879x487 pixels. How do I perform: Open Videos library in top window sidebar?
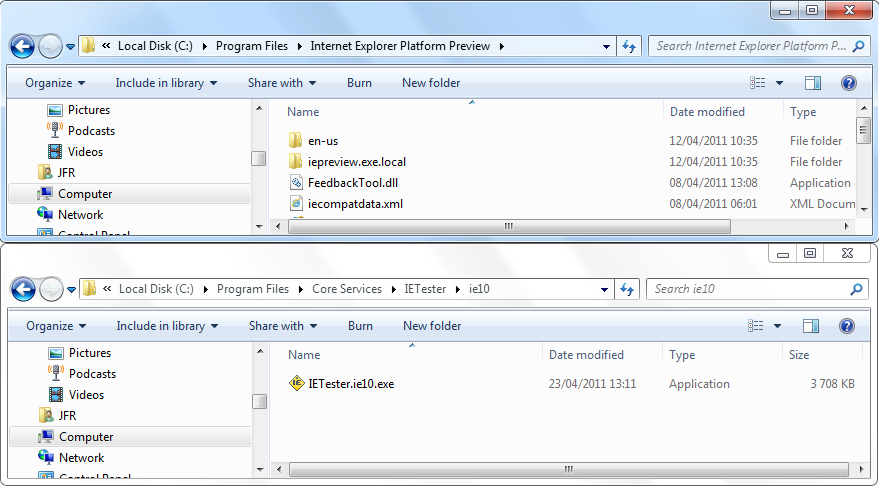(x=76, y=152)
